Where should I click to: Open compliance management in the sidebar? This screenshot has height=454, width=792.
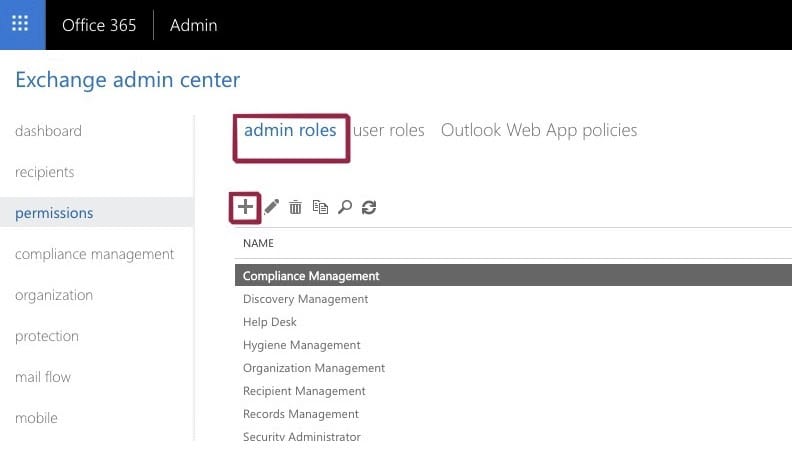pyautogui.click(x=94, y=254)
